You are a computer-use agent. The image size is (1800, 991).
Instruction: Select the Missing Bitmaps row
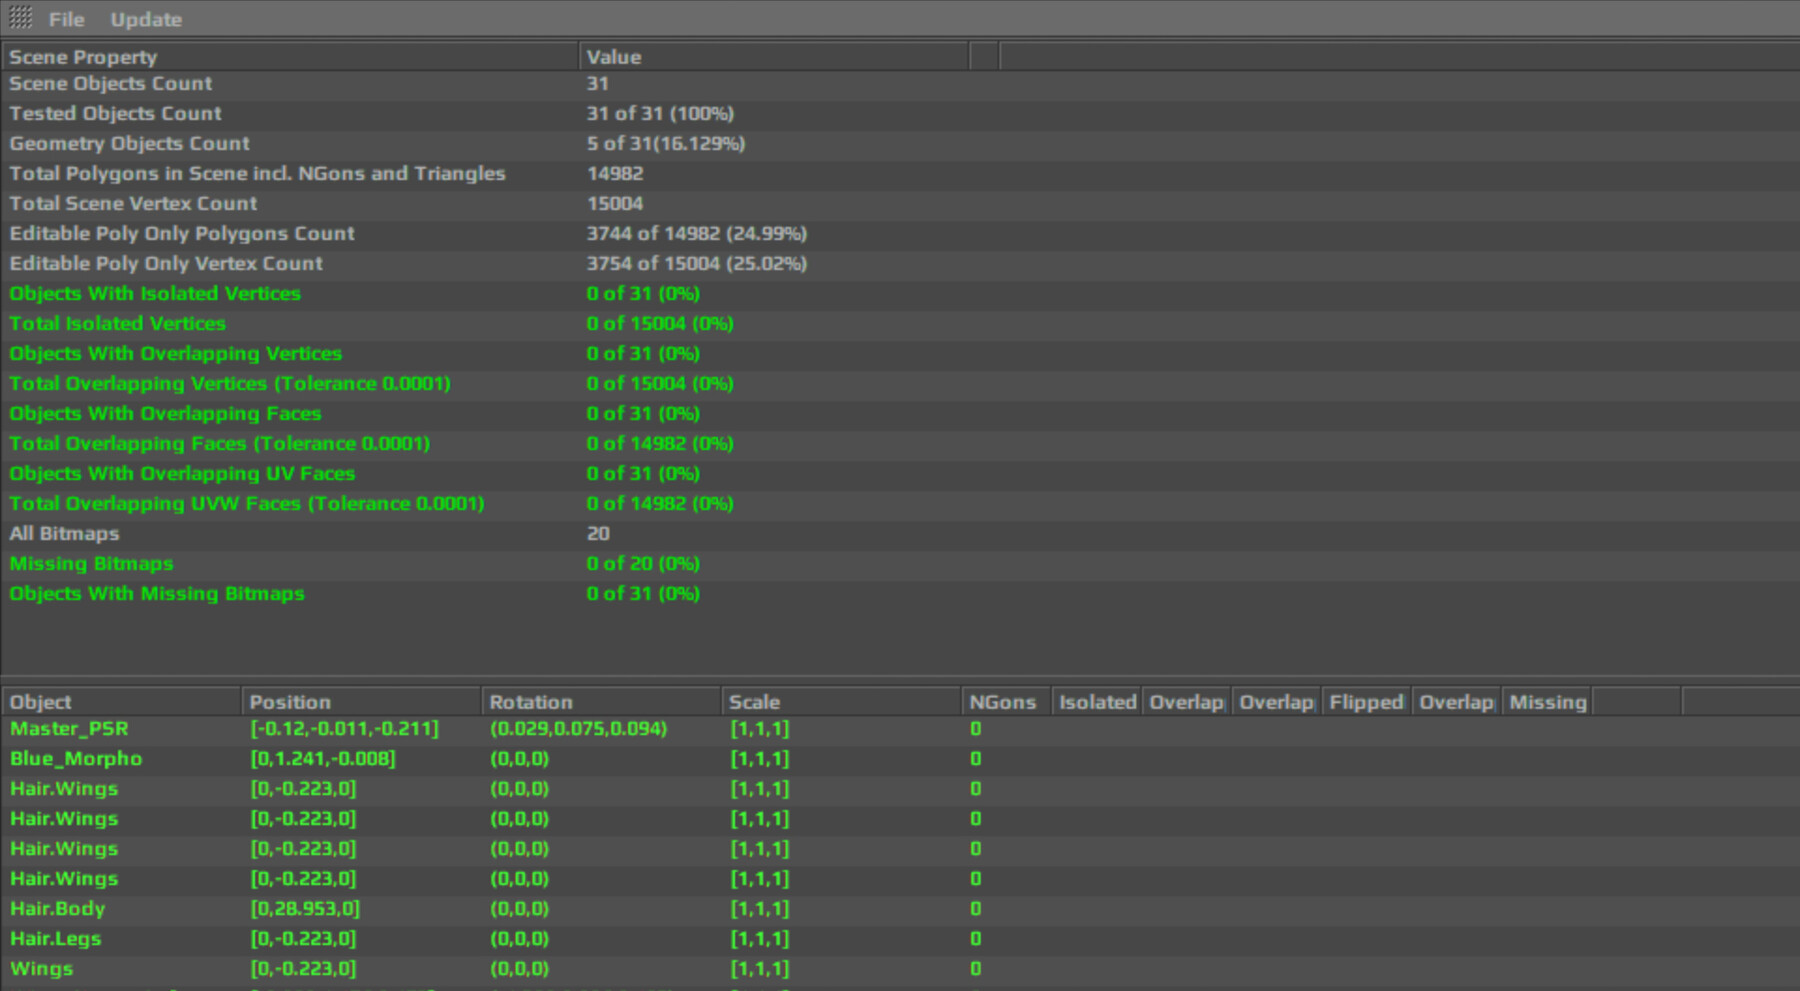coord(900,564)
